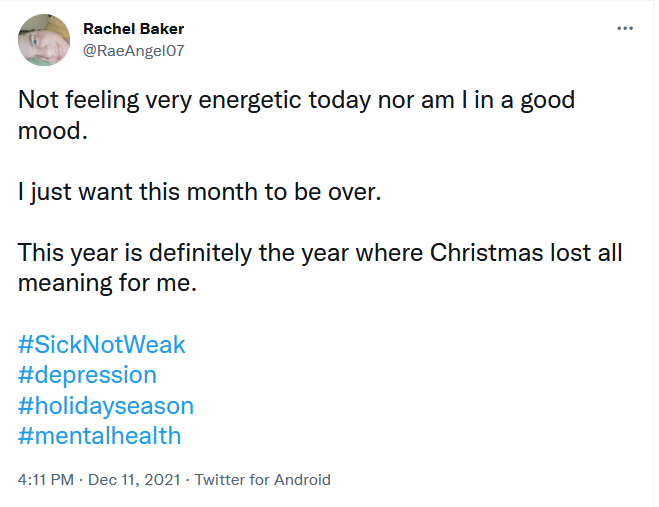
Task: Click the 'meaning for me.' line of tweet
Action: pos(107,283)
